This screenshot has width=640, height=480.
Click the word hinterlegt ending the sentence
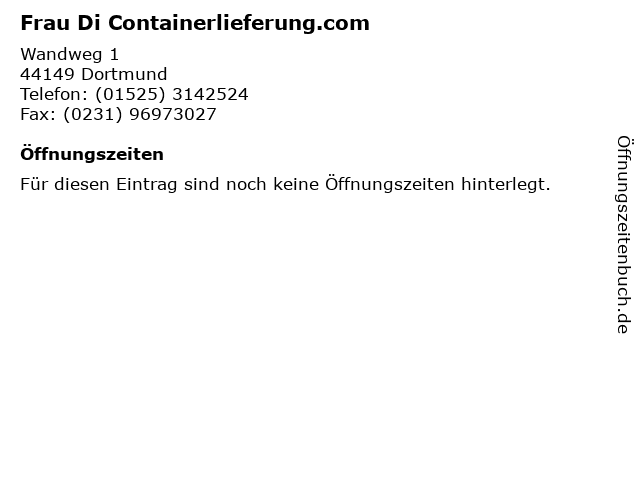[506, 185]
